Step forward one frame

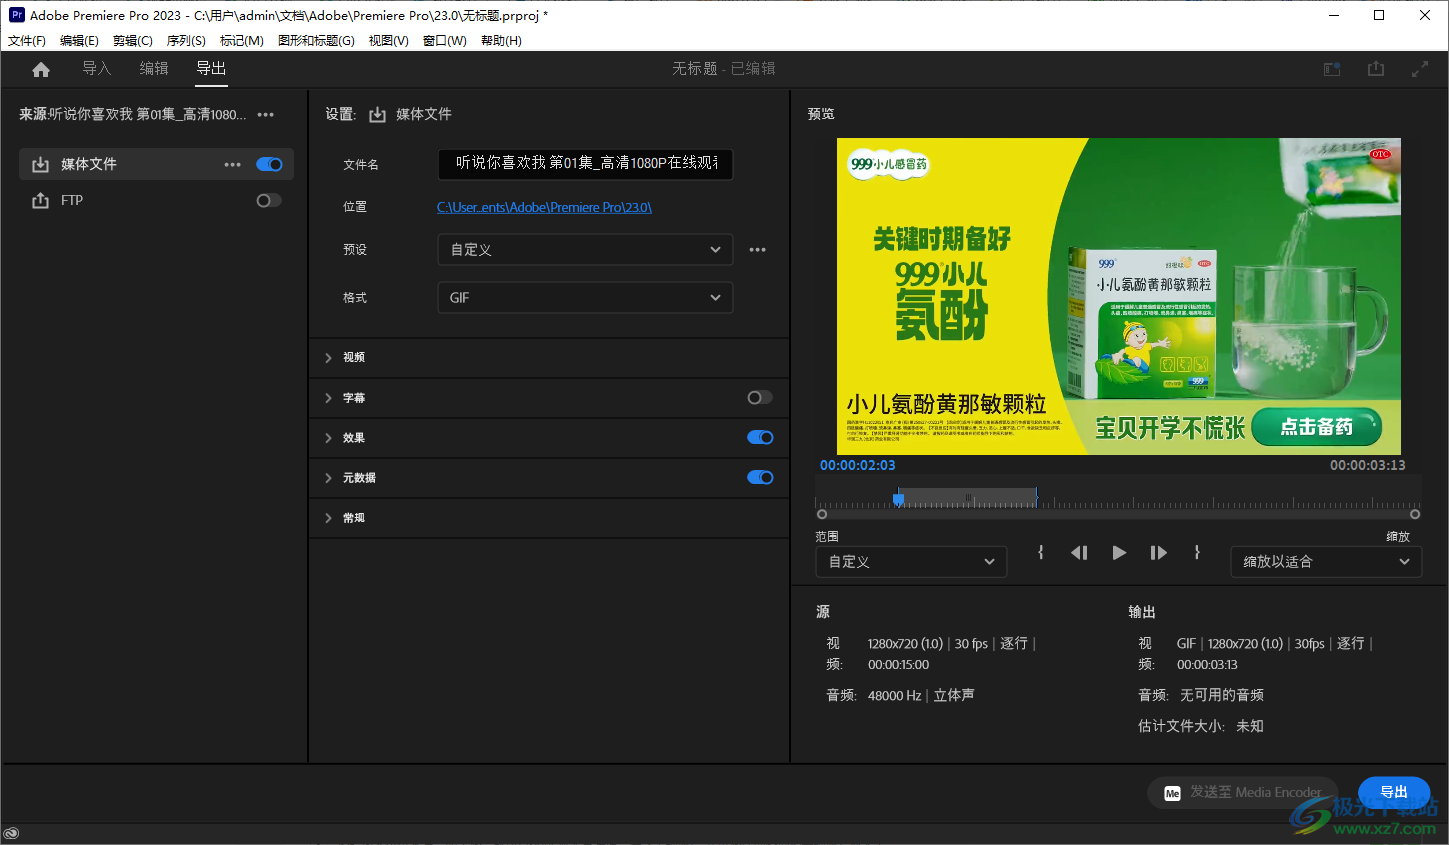pos(1158,552)
